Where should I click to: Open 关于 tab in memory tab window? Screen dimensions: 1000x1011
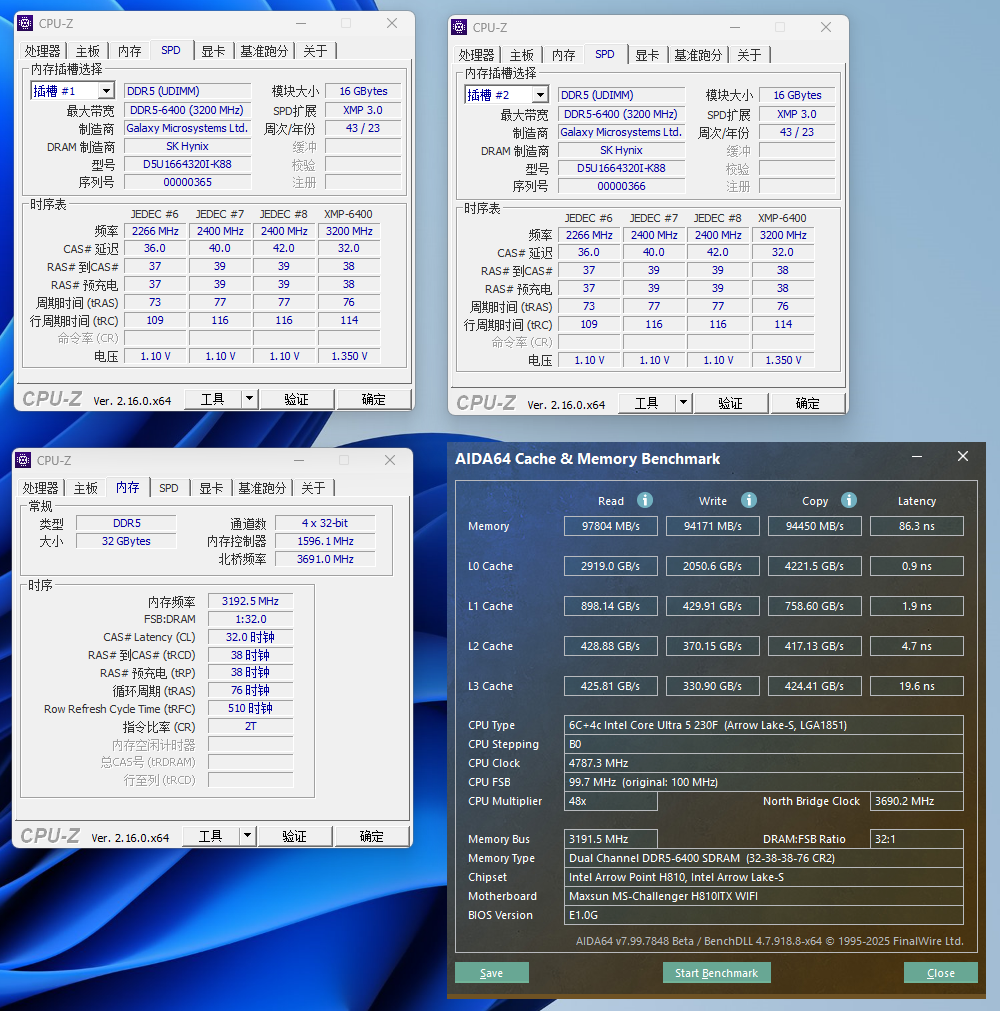coord(313,488)
